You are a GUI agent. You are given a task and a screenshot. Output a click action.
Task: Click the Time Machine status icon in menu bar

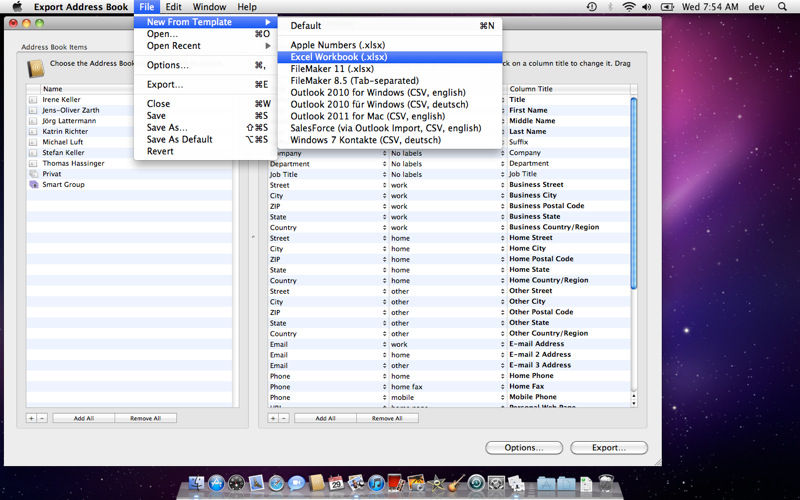pyautogui.click(x=592, y=7)
